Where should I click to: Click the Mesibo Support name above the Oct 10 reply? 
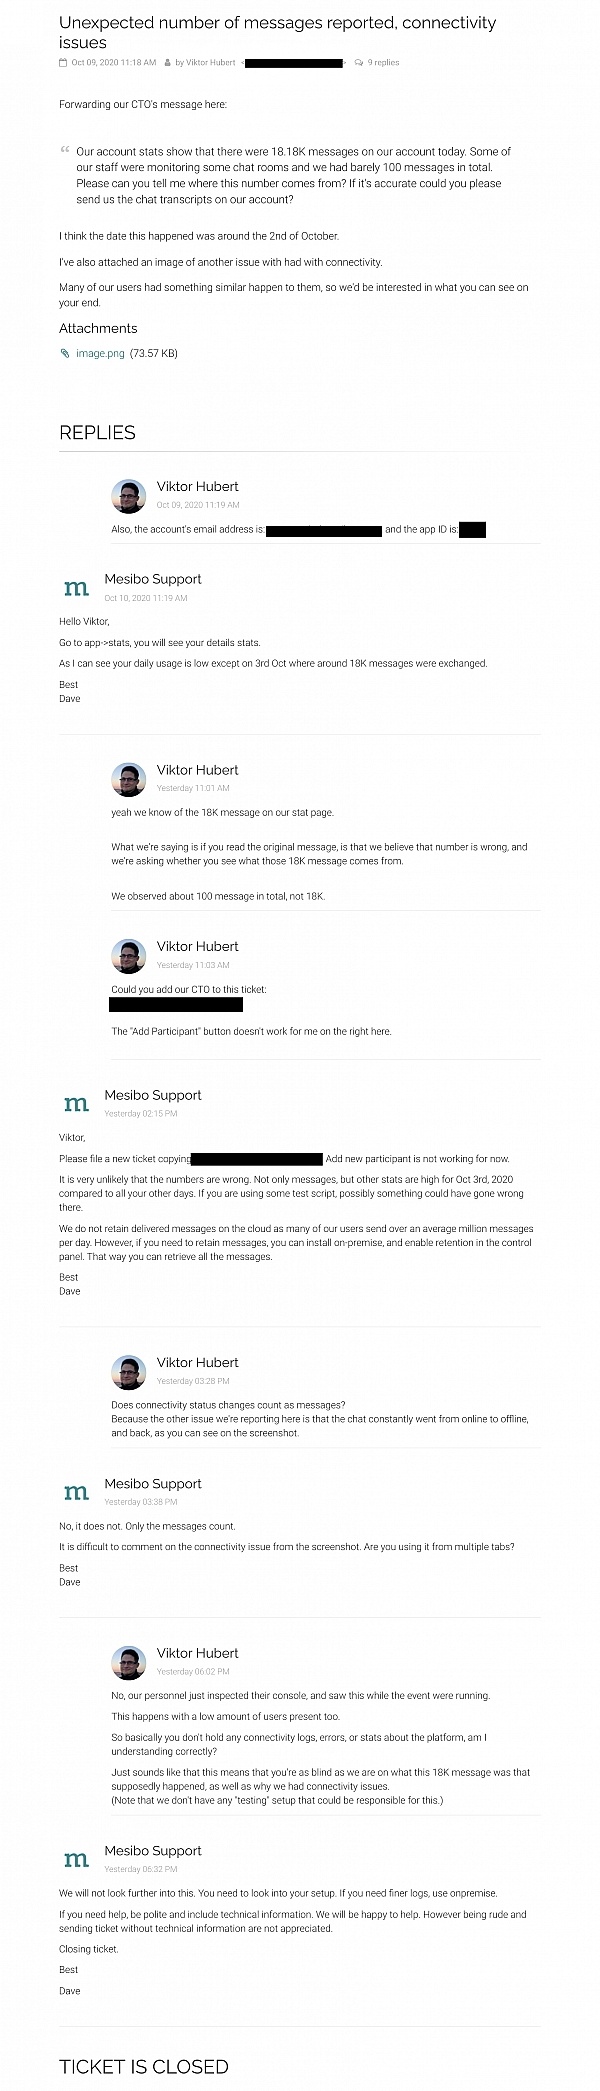pyautogui.click(x=153, y=579)
